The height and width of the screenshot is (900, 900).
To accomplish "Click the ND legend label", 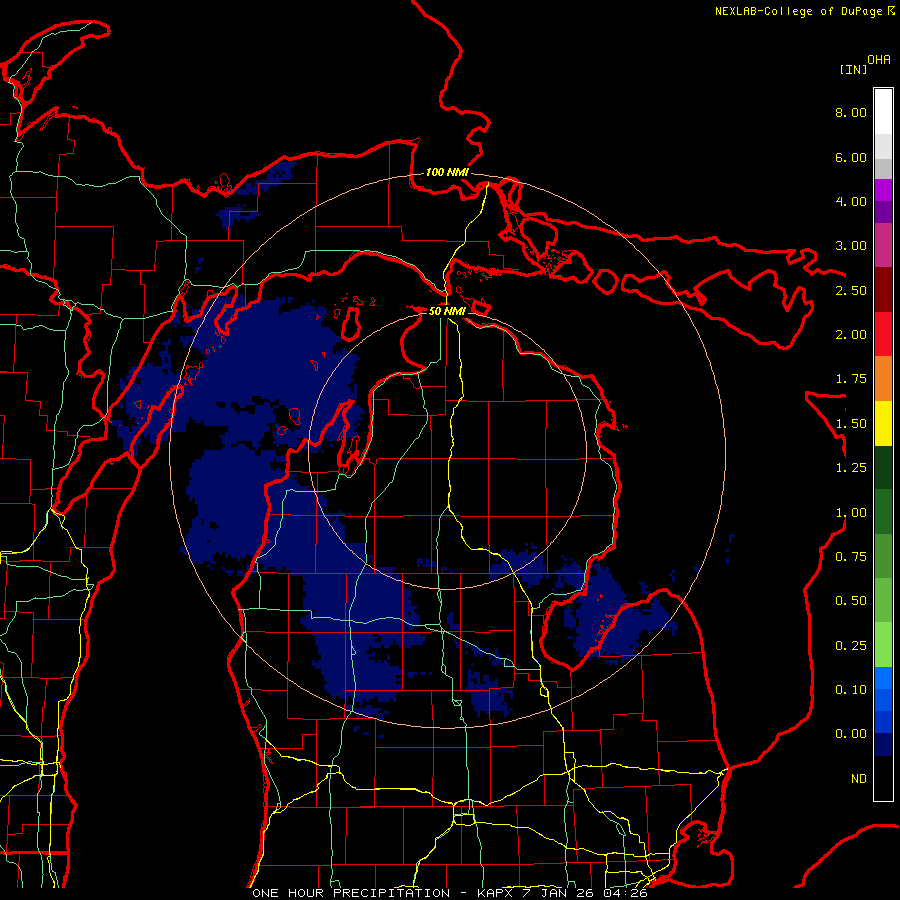I will [x=859, y=779].
